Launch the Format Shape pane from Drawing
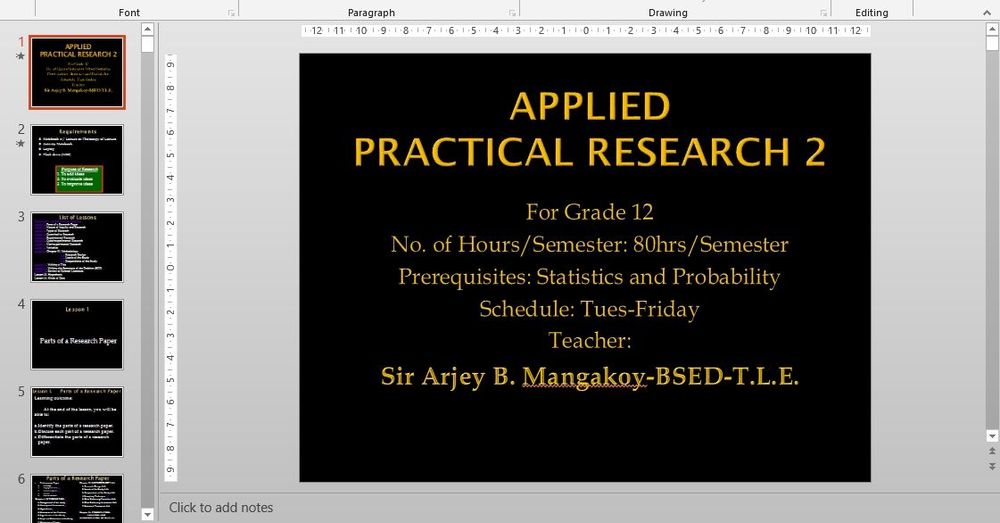 [823, 13]
